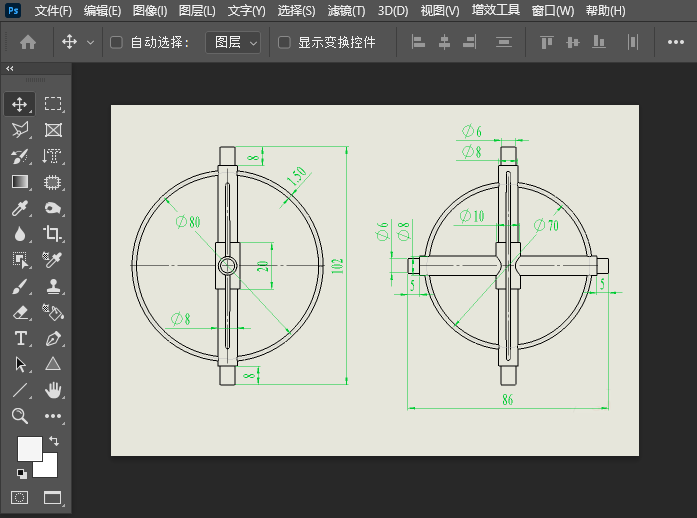Viewport: 697px width, 518px height.
Task: Open the 文件(F) menu
Action: 53,11
